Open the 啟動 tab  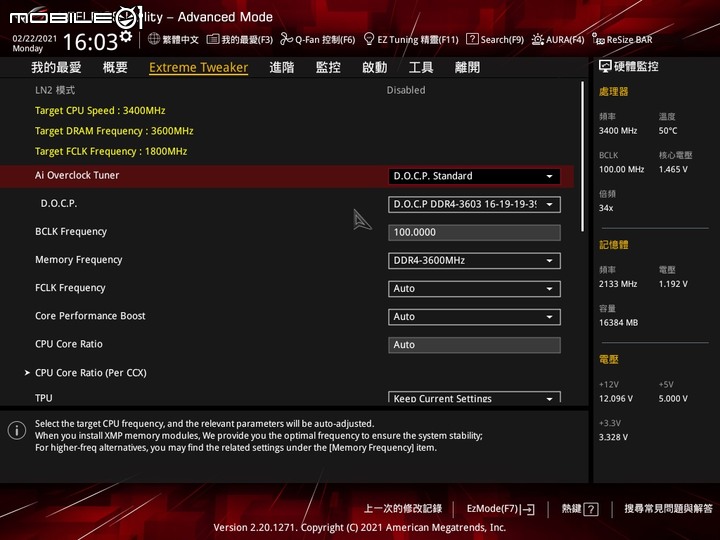click(375, 68)
